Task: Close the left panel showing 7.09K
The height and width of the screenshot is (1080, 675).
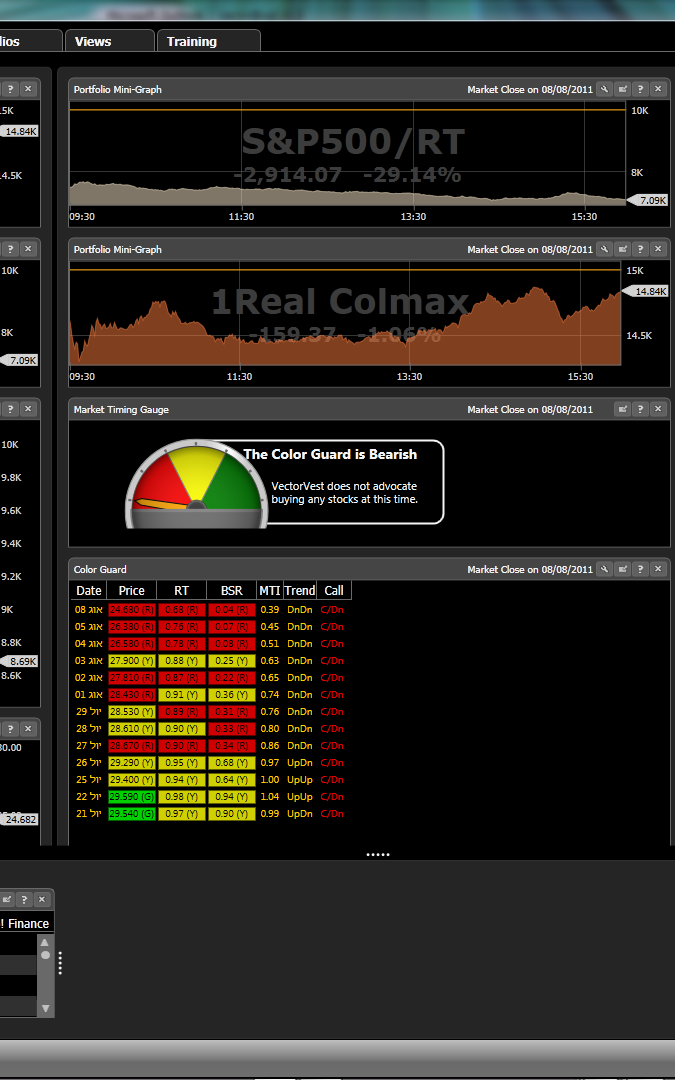Action: [28, 249]
